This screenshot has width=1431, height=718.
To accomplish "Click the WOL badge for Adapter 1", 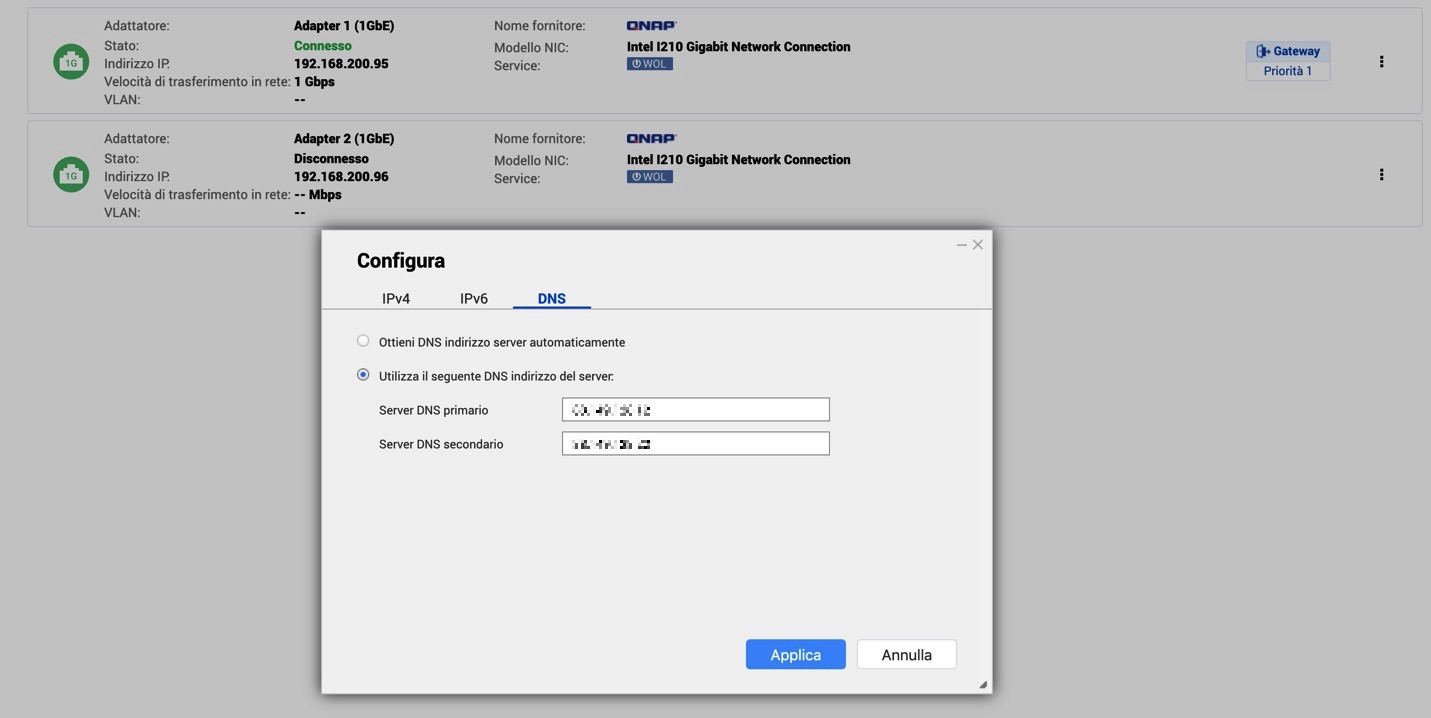I will [x=649, y=64].
